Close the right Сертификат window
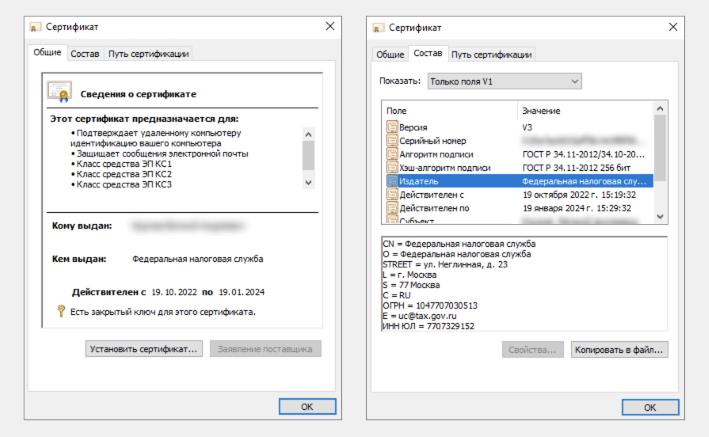Screen dimensions: 709x437 click(x=673, y=27)
